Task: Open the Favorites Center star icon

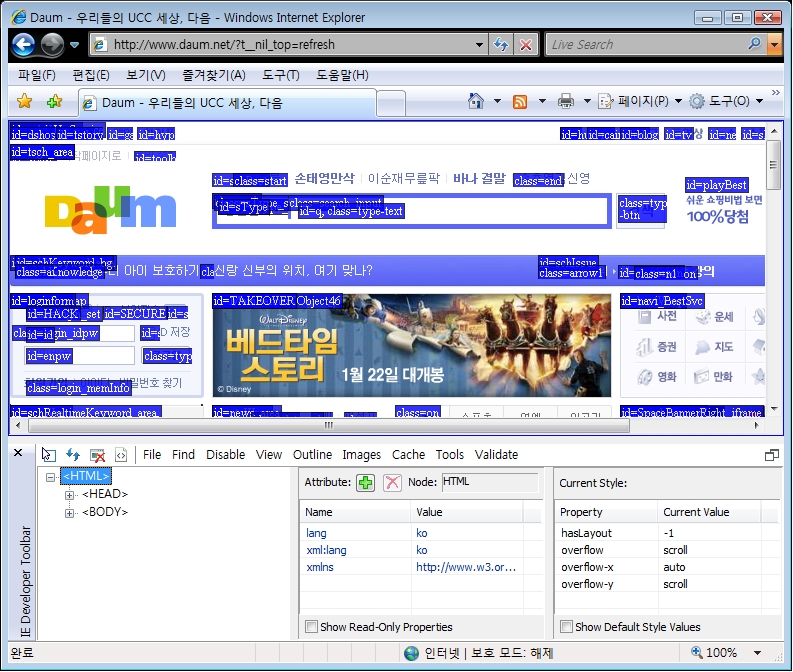Action: click(24, 102)
